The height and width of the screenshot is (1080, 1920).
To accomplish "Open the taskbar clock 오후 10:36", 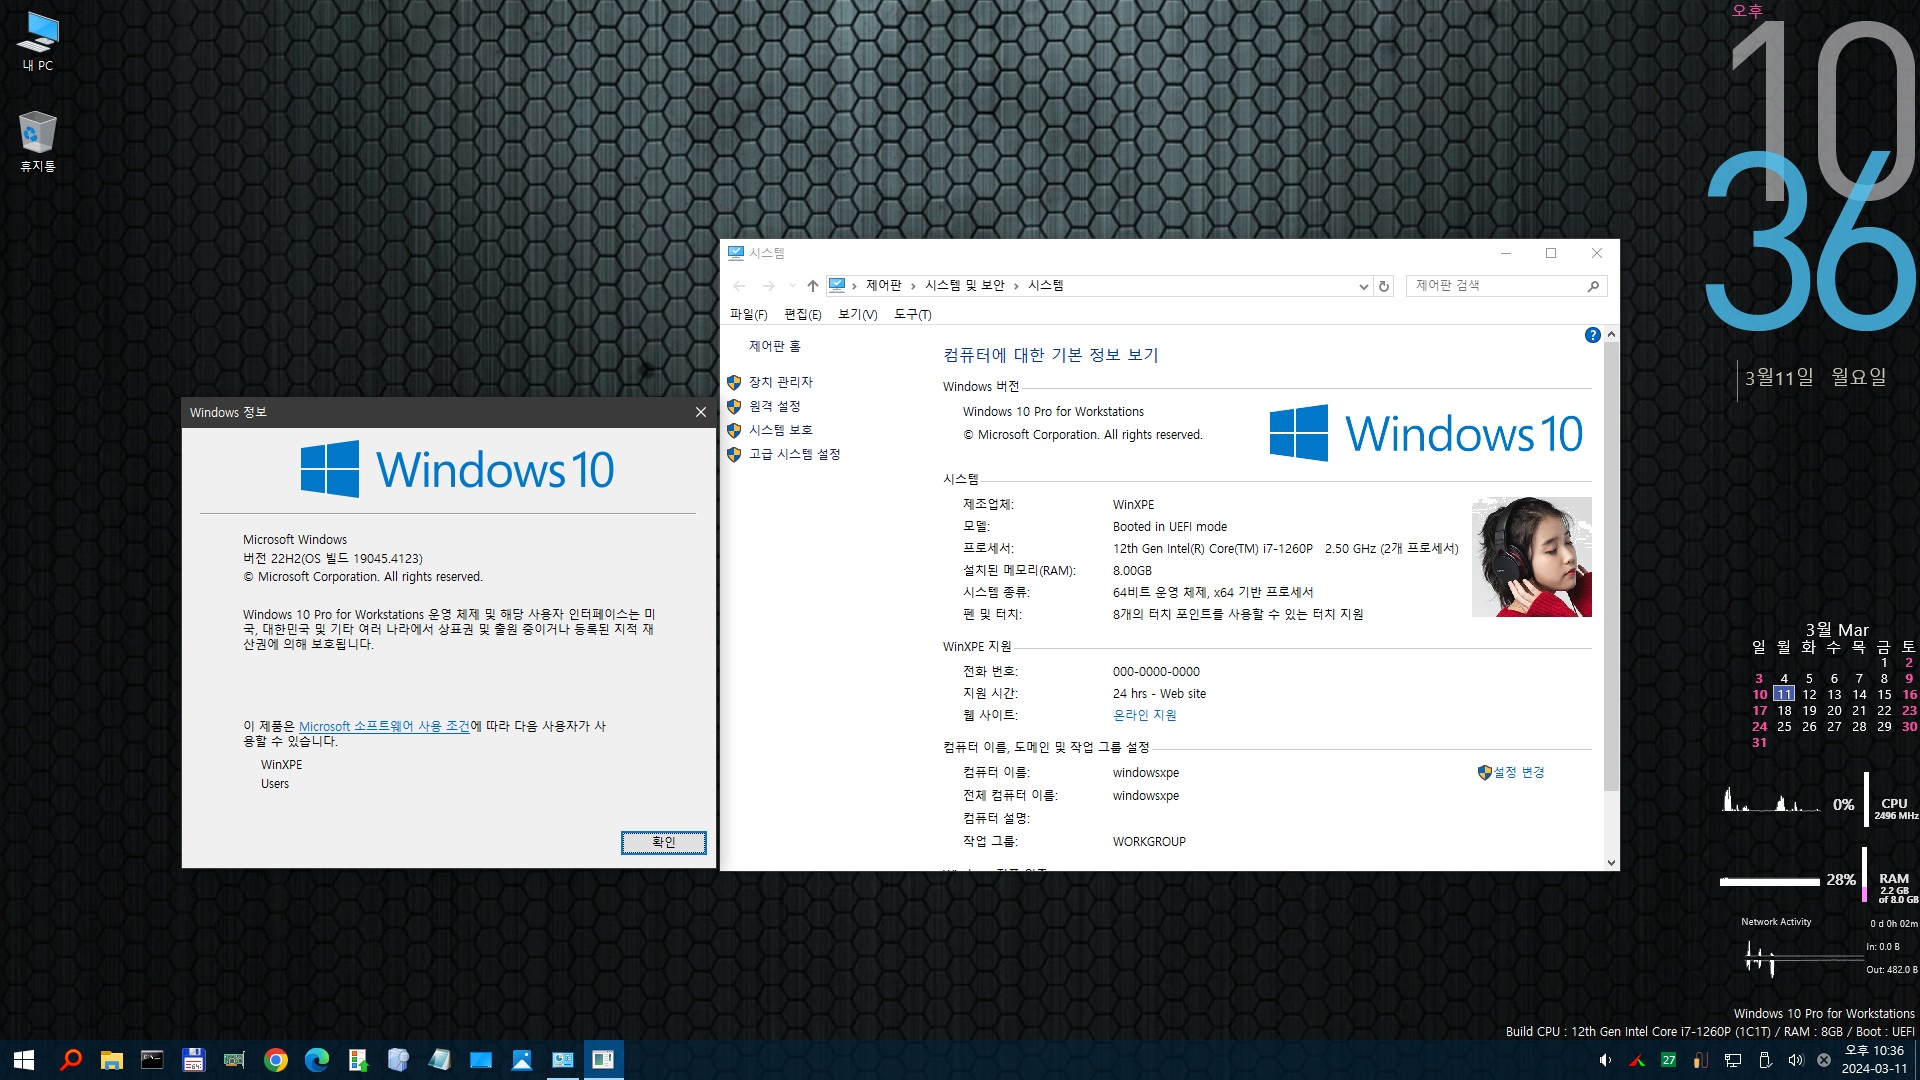I will pyautogui.click(x=1874, y=1060).
